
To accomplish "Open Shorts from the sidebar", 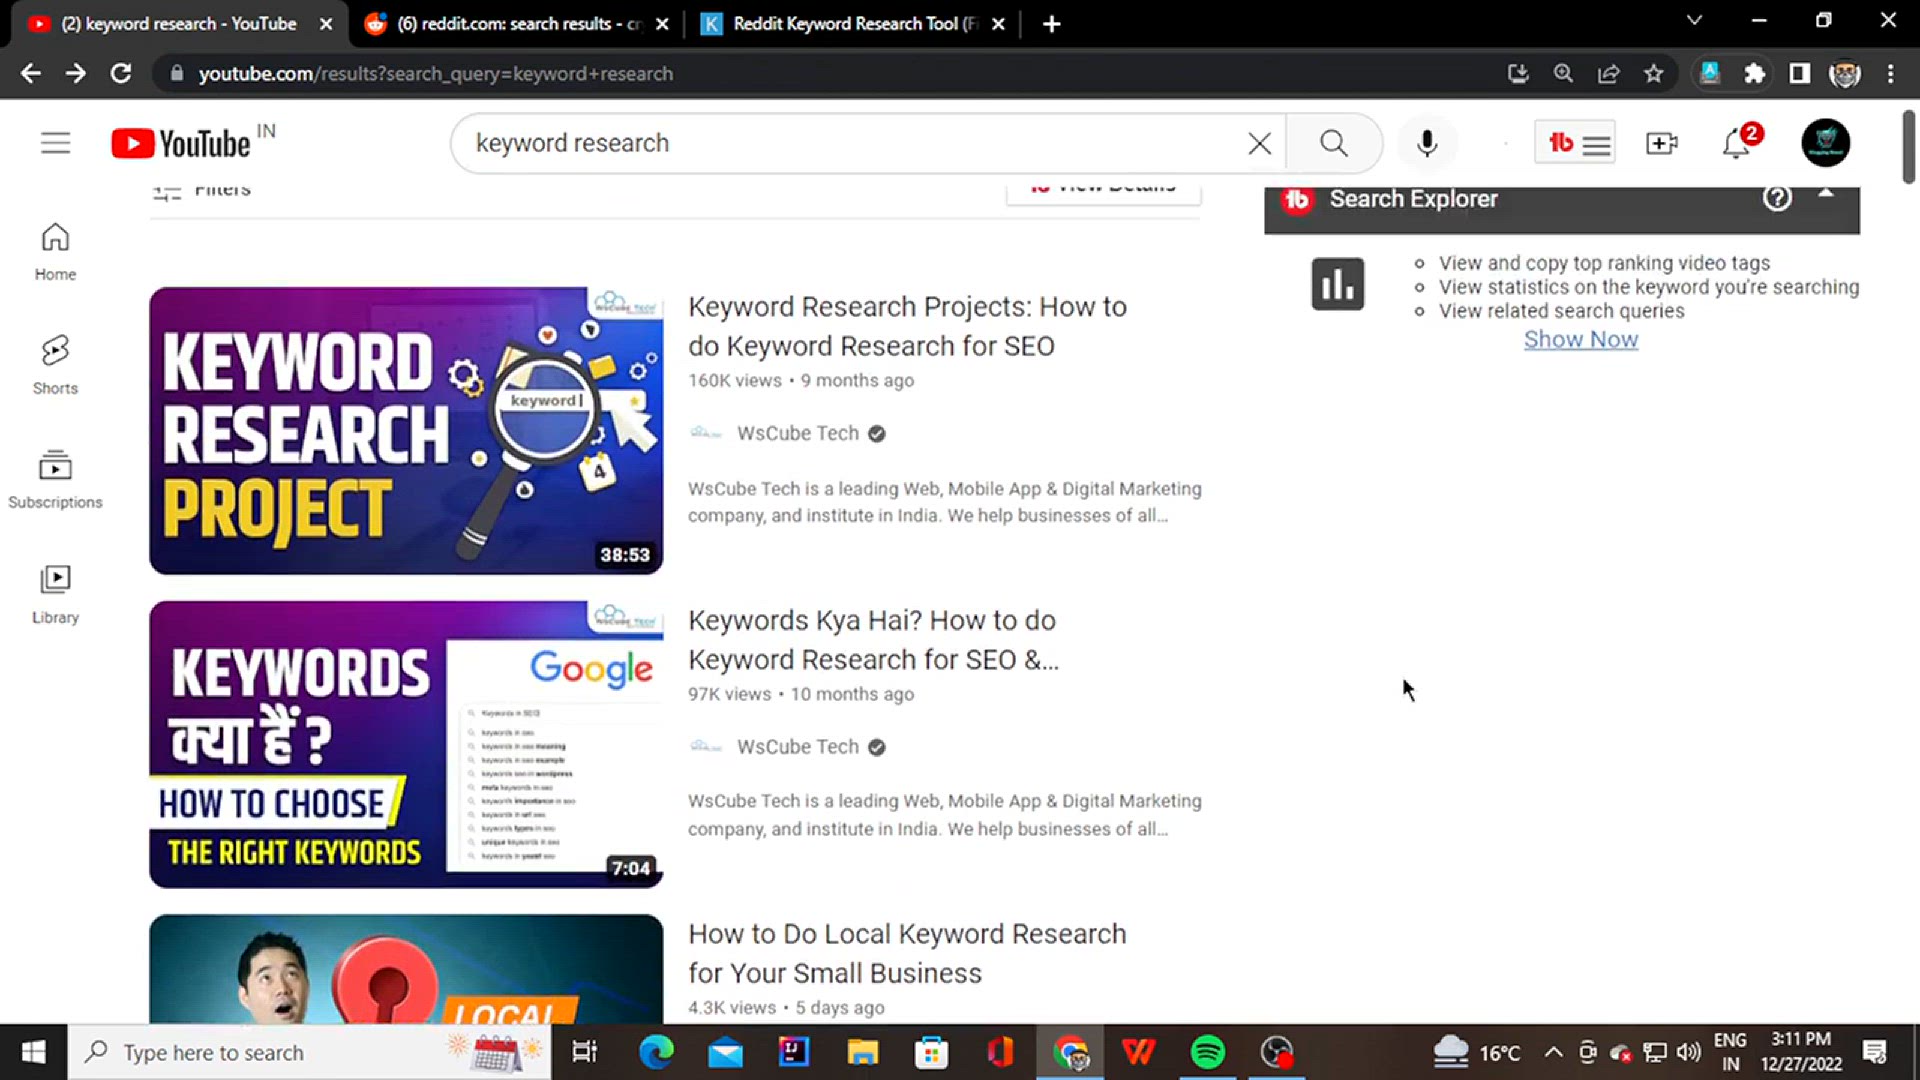I will pyautogui.click(x=55, y=366).
